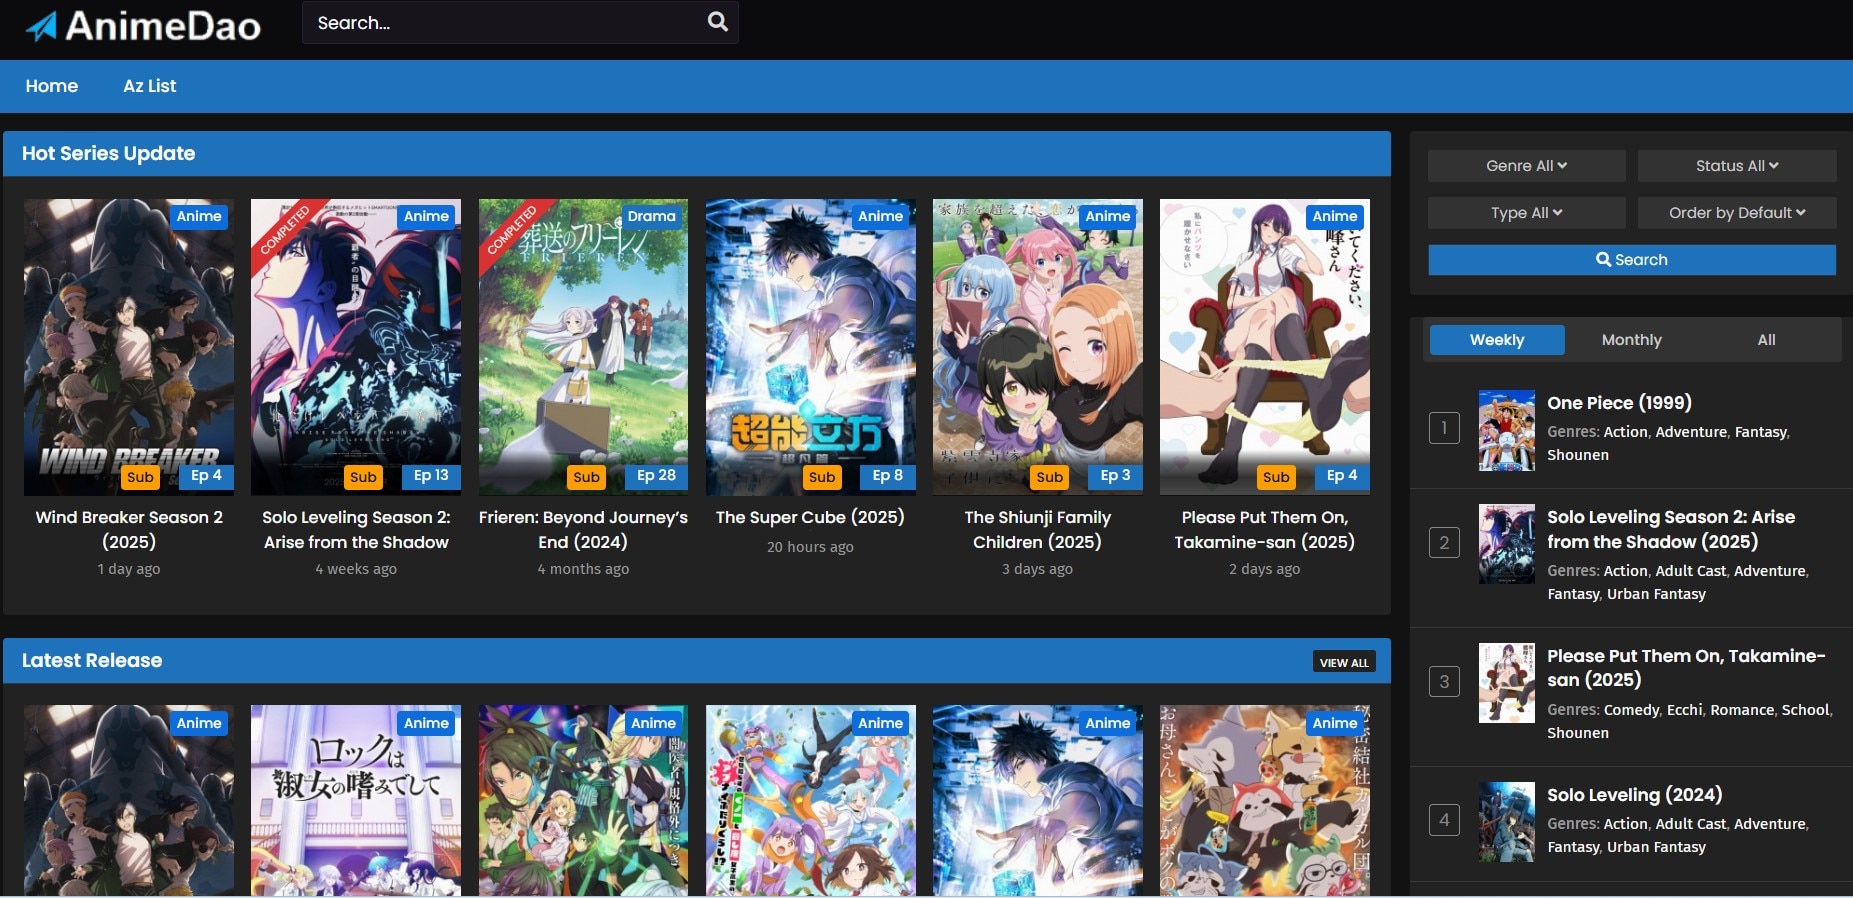Switch to the Monthly tab
The height and width of the screenshot is (898, 1853).
pyautogui.click(x=1632, y=340)
